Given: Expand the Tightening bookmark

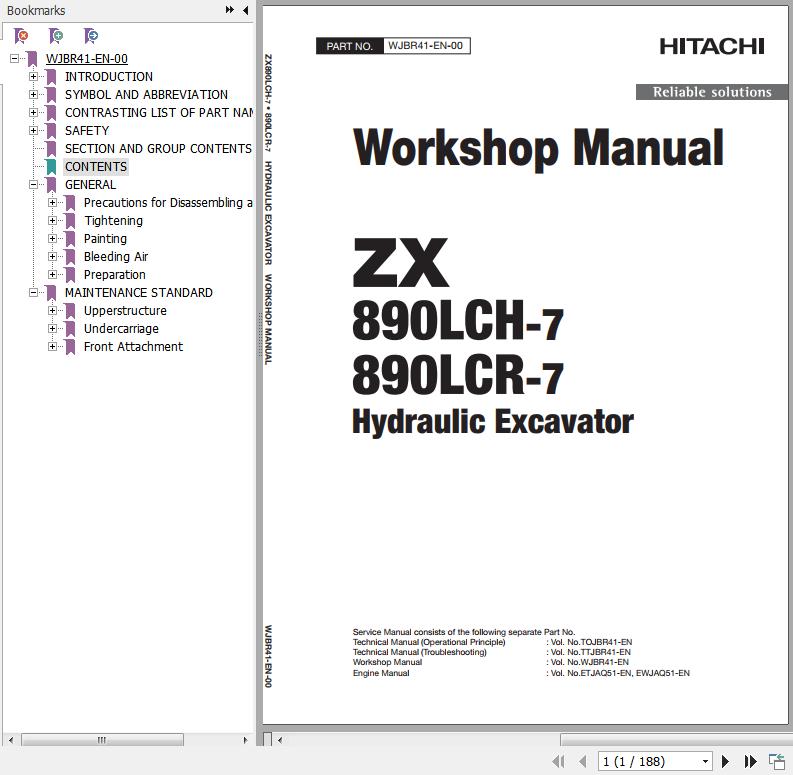Looking at the screenshot, I should coord(53,221).
